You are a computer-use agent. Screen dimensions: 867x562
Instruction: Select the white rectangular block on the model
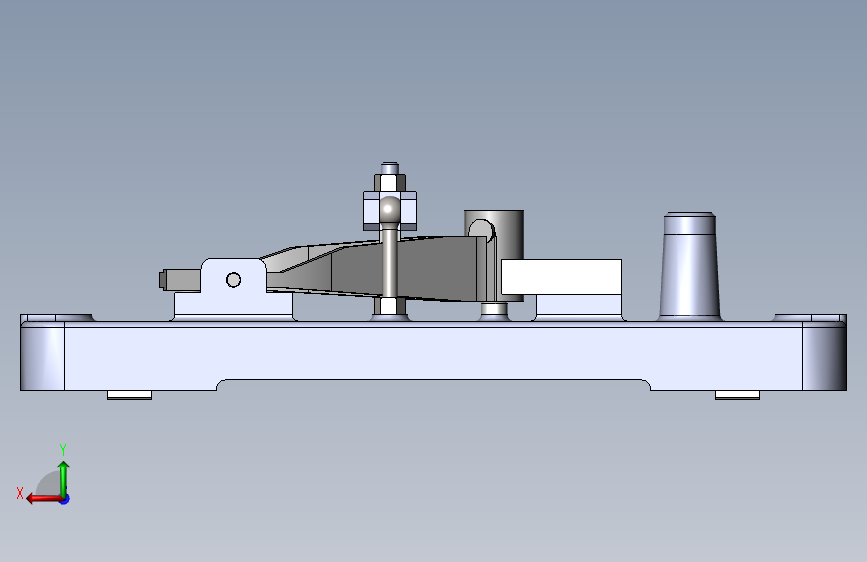(561, 277)
